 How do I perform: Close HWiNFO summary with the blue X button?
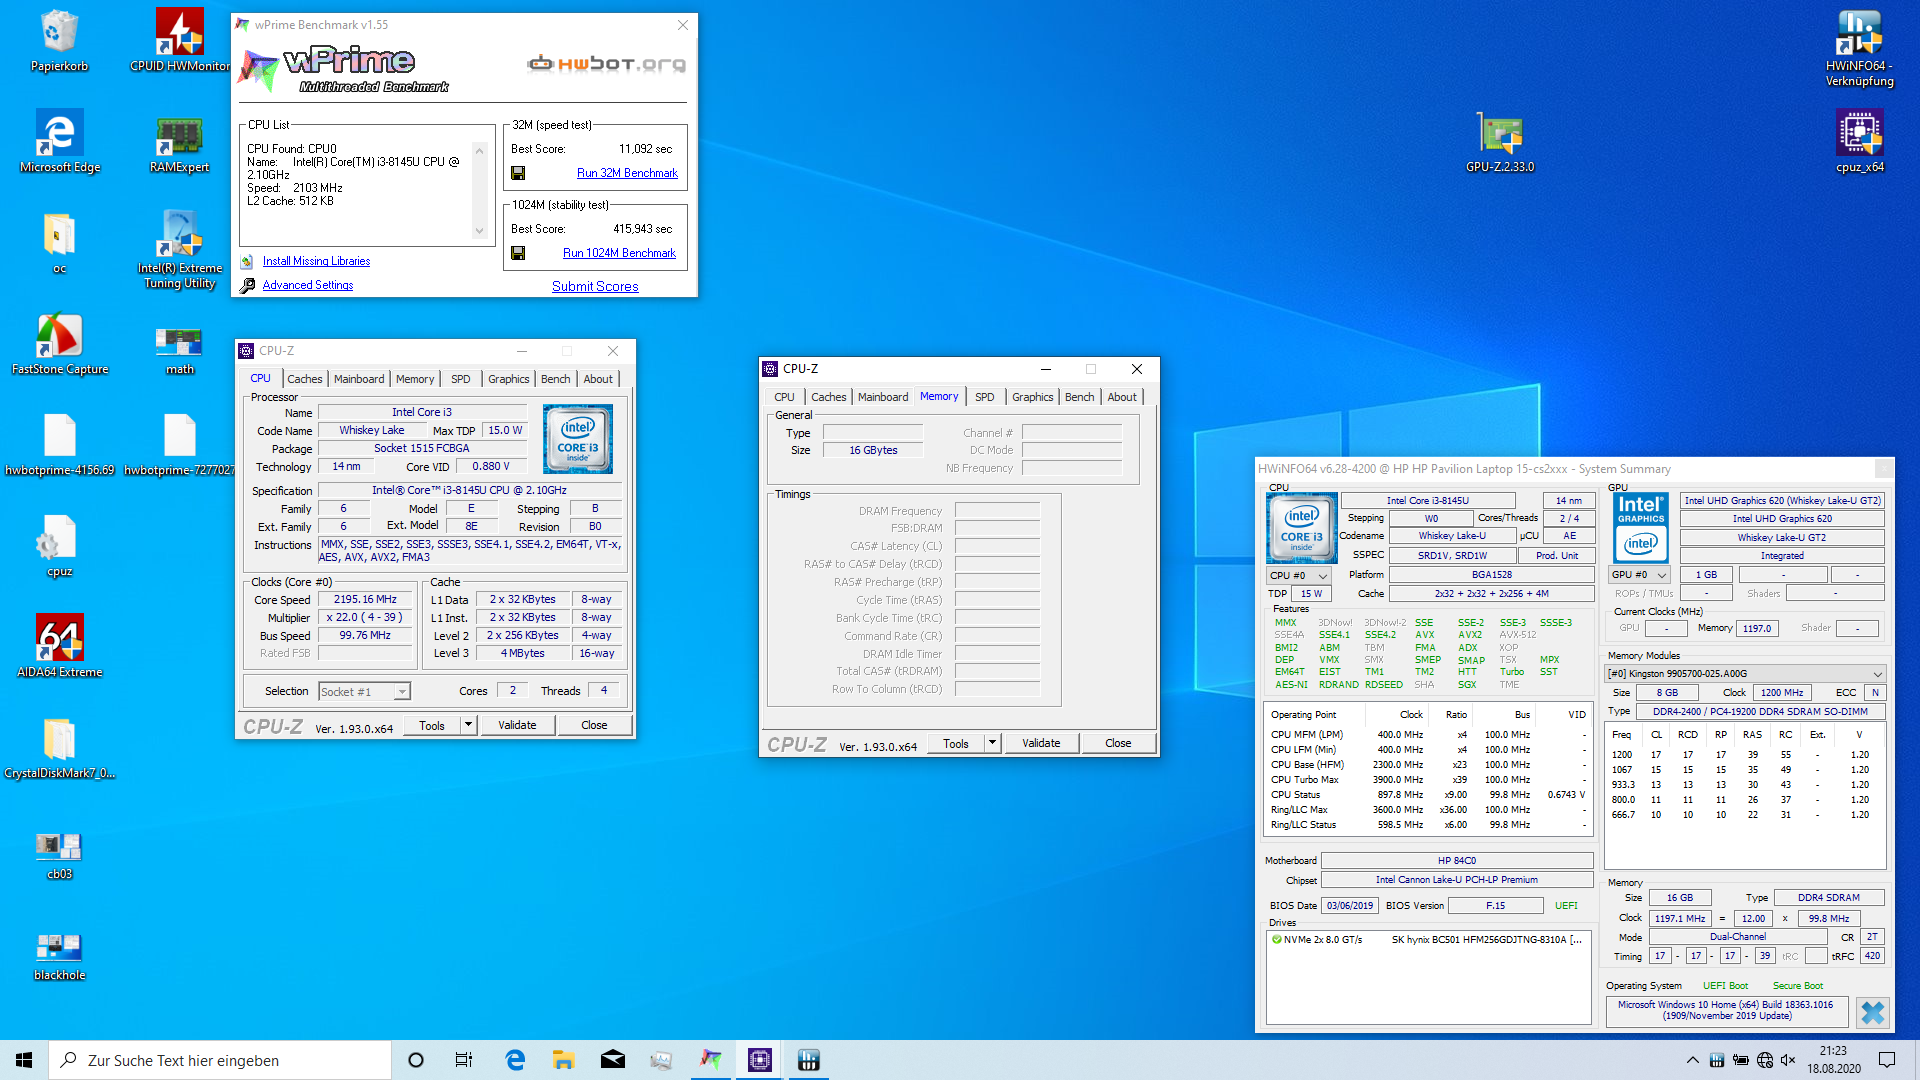1872,1013
